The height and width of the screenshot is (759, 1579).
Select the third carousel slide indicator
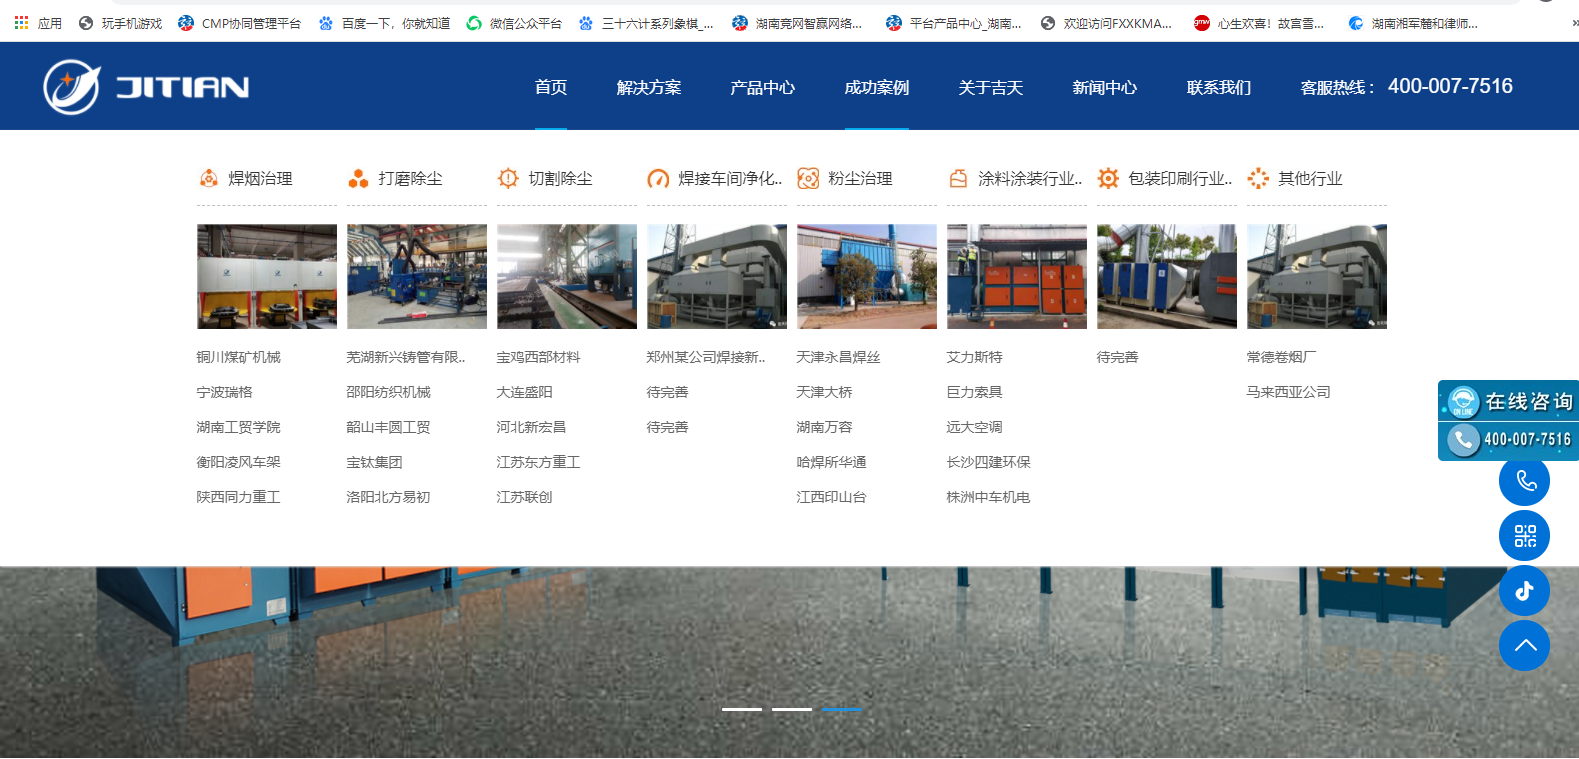click(841, 709)
